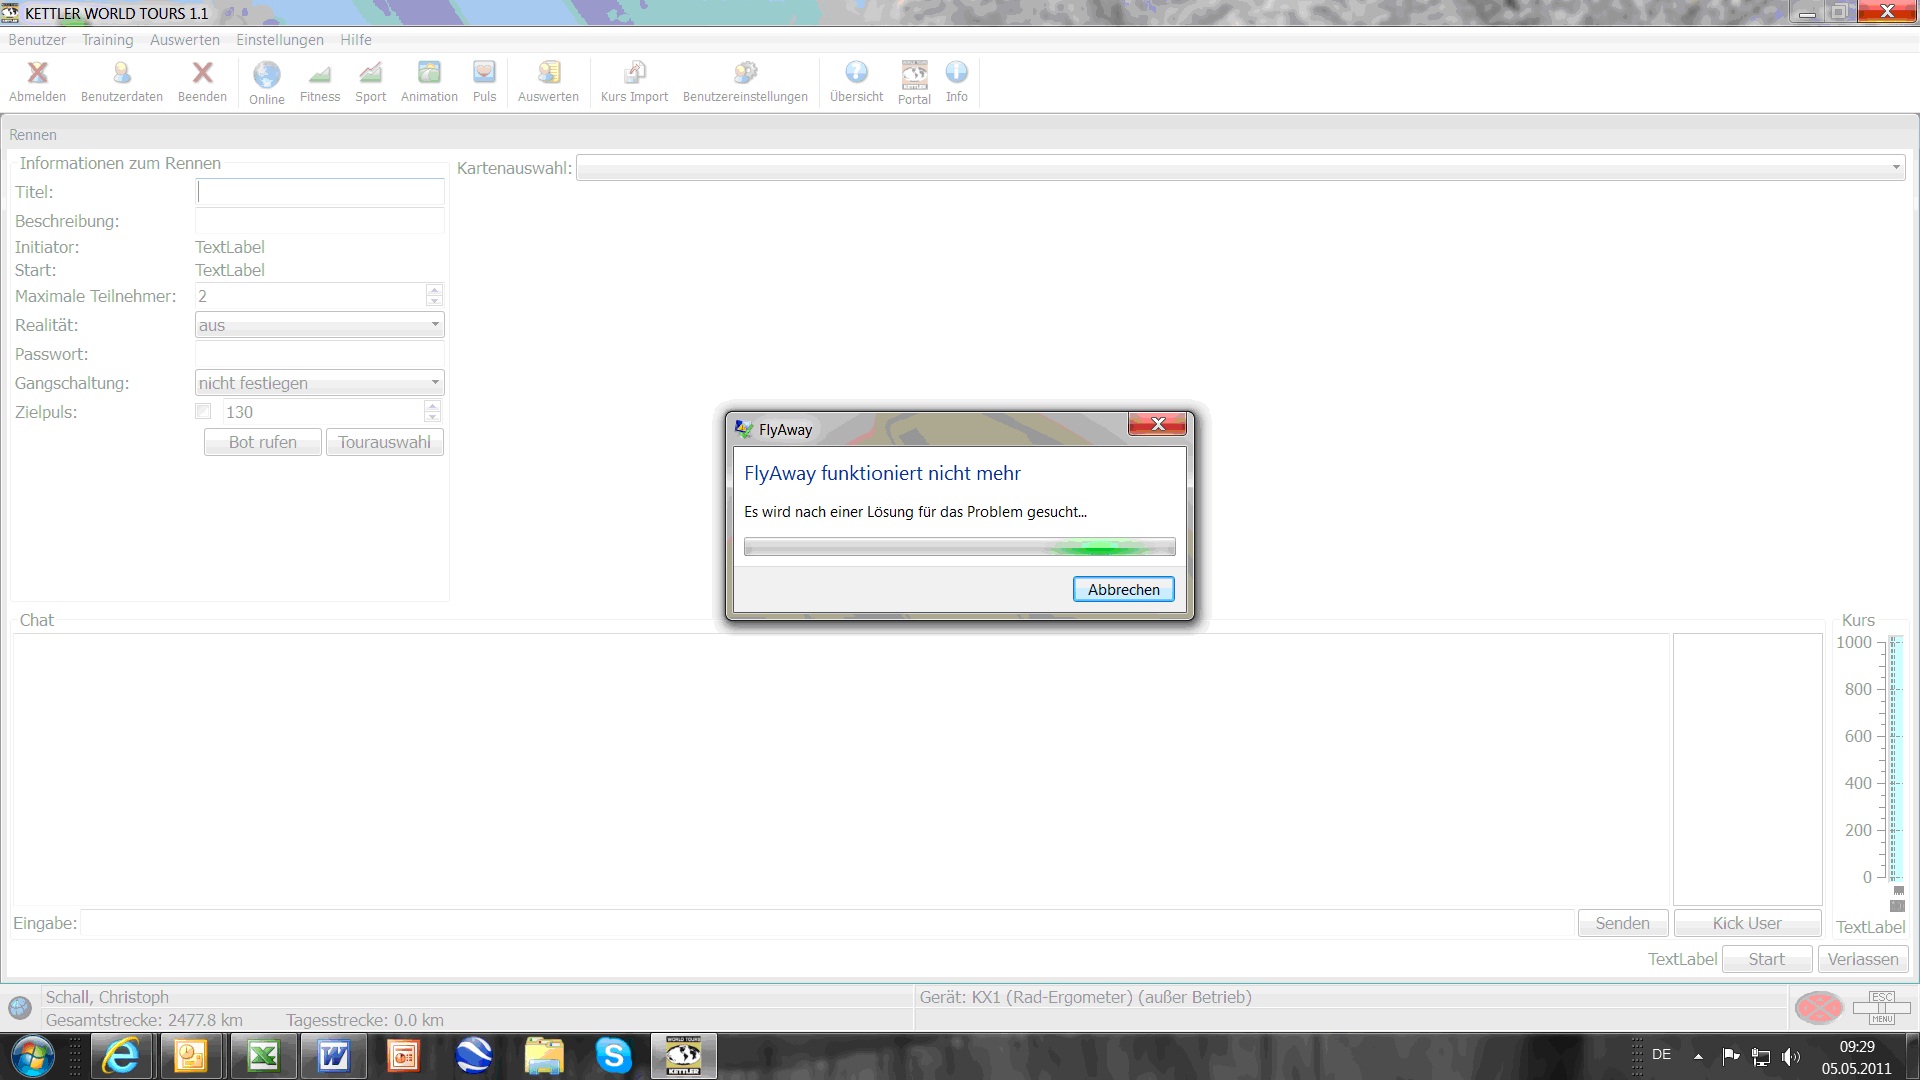Click Abbrechen in the FlyAway dialog
The height and width of the screenshot is (1080, 1920).
[1124, 590]
